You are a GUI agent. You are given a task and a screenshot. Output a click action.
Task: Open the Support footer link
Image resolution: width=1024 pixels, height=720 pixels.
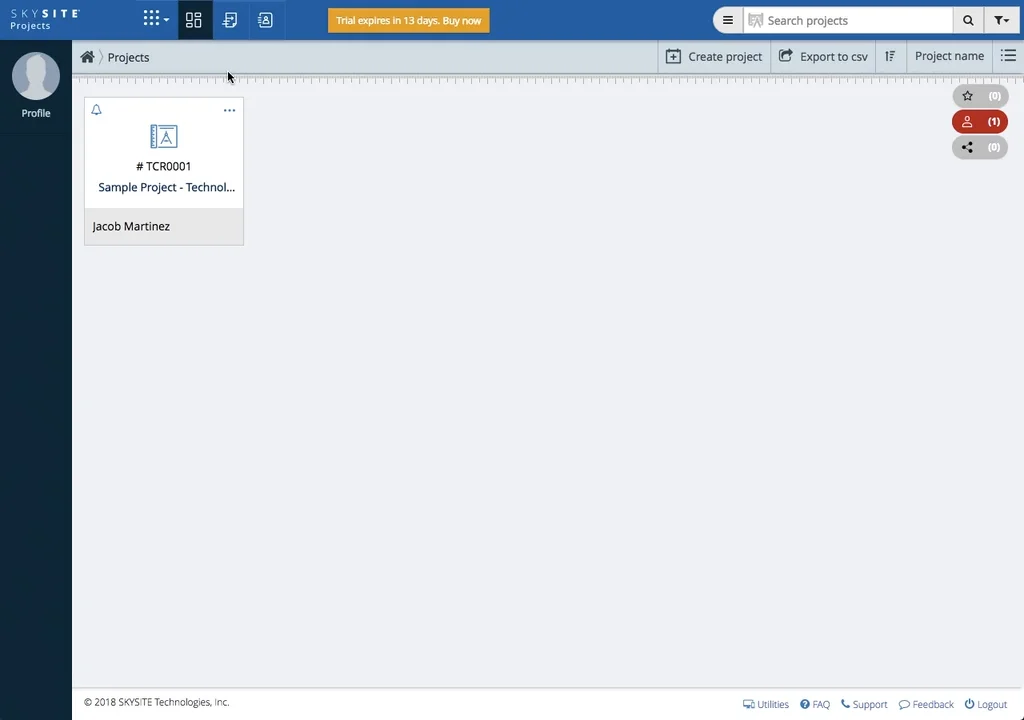(x=864, y=704)
